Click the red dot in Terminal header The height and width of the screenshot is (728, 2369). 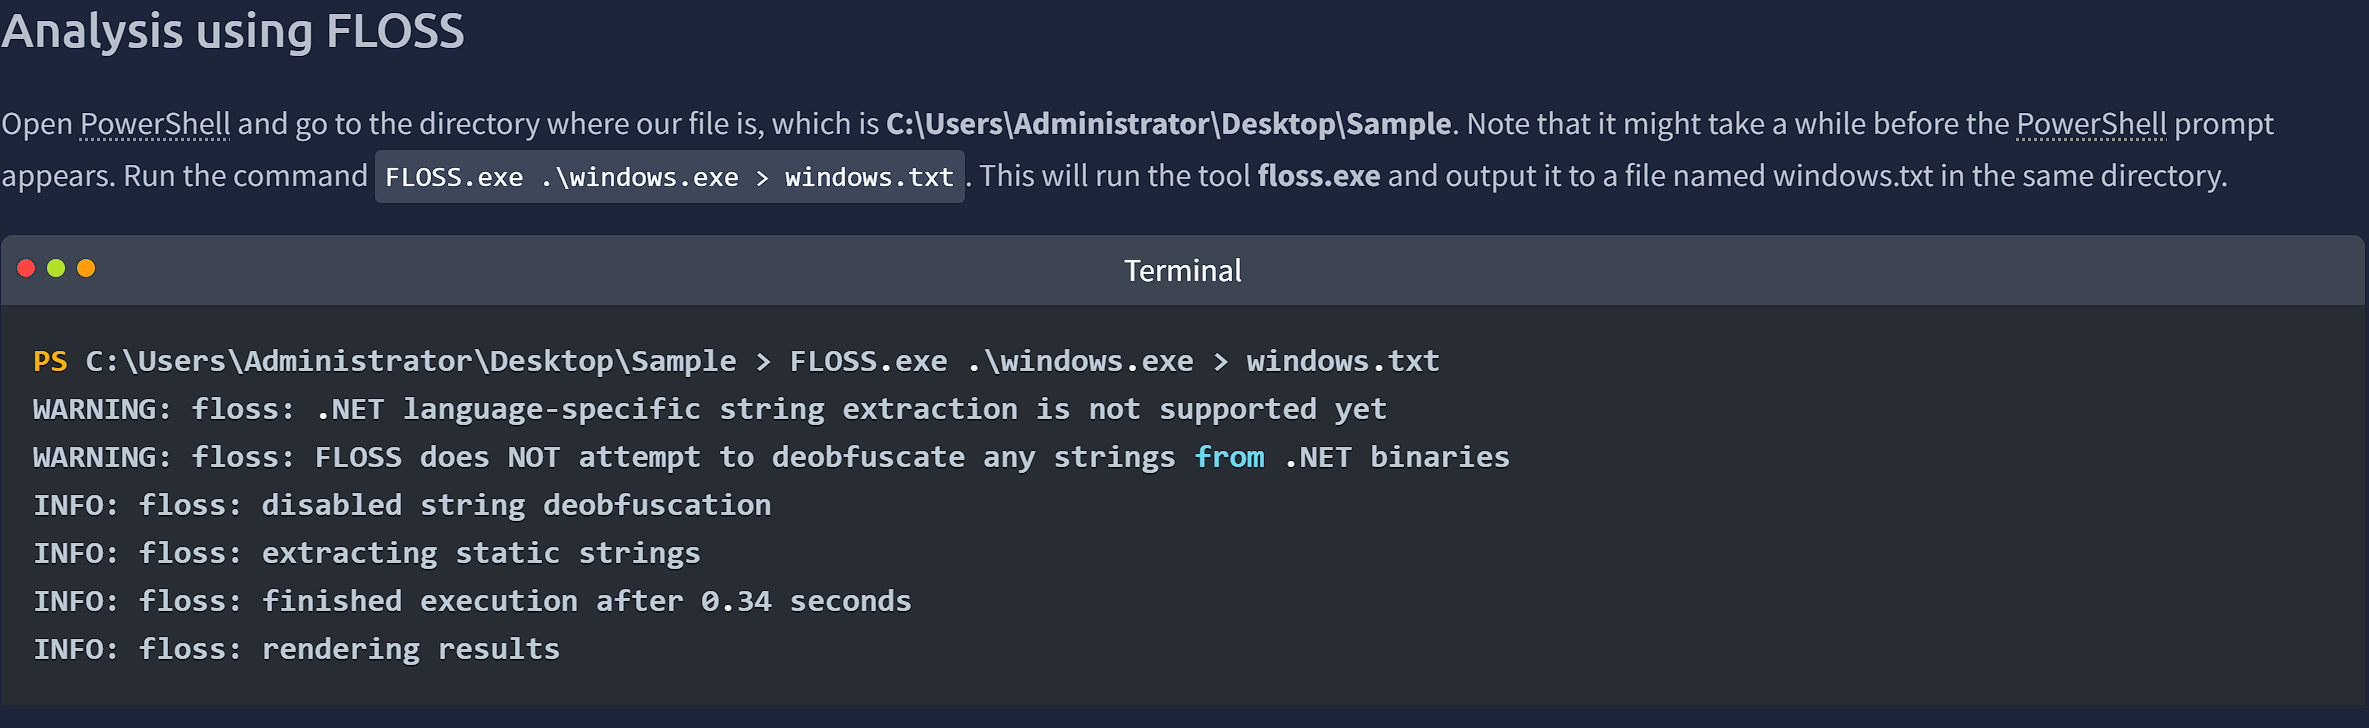pyautogui.click(x=27, y=268)
